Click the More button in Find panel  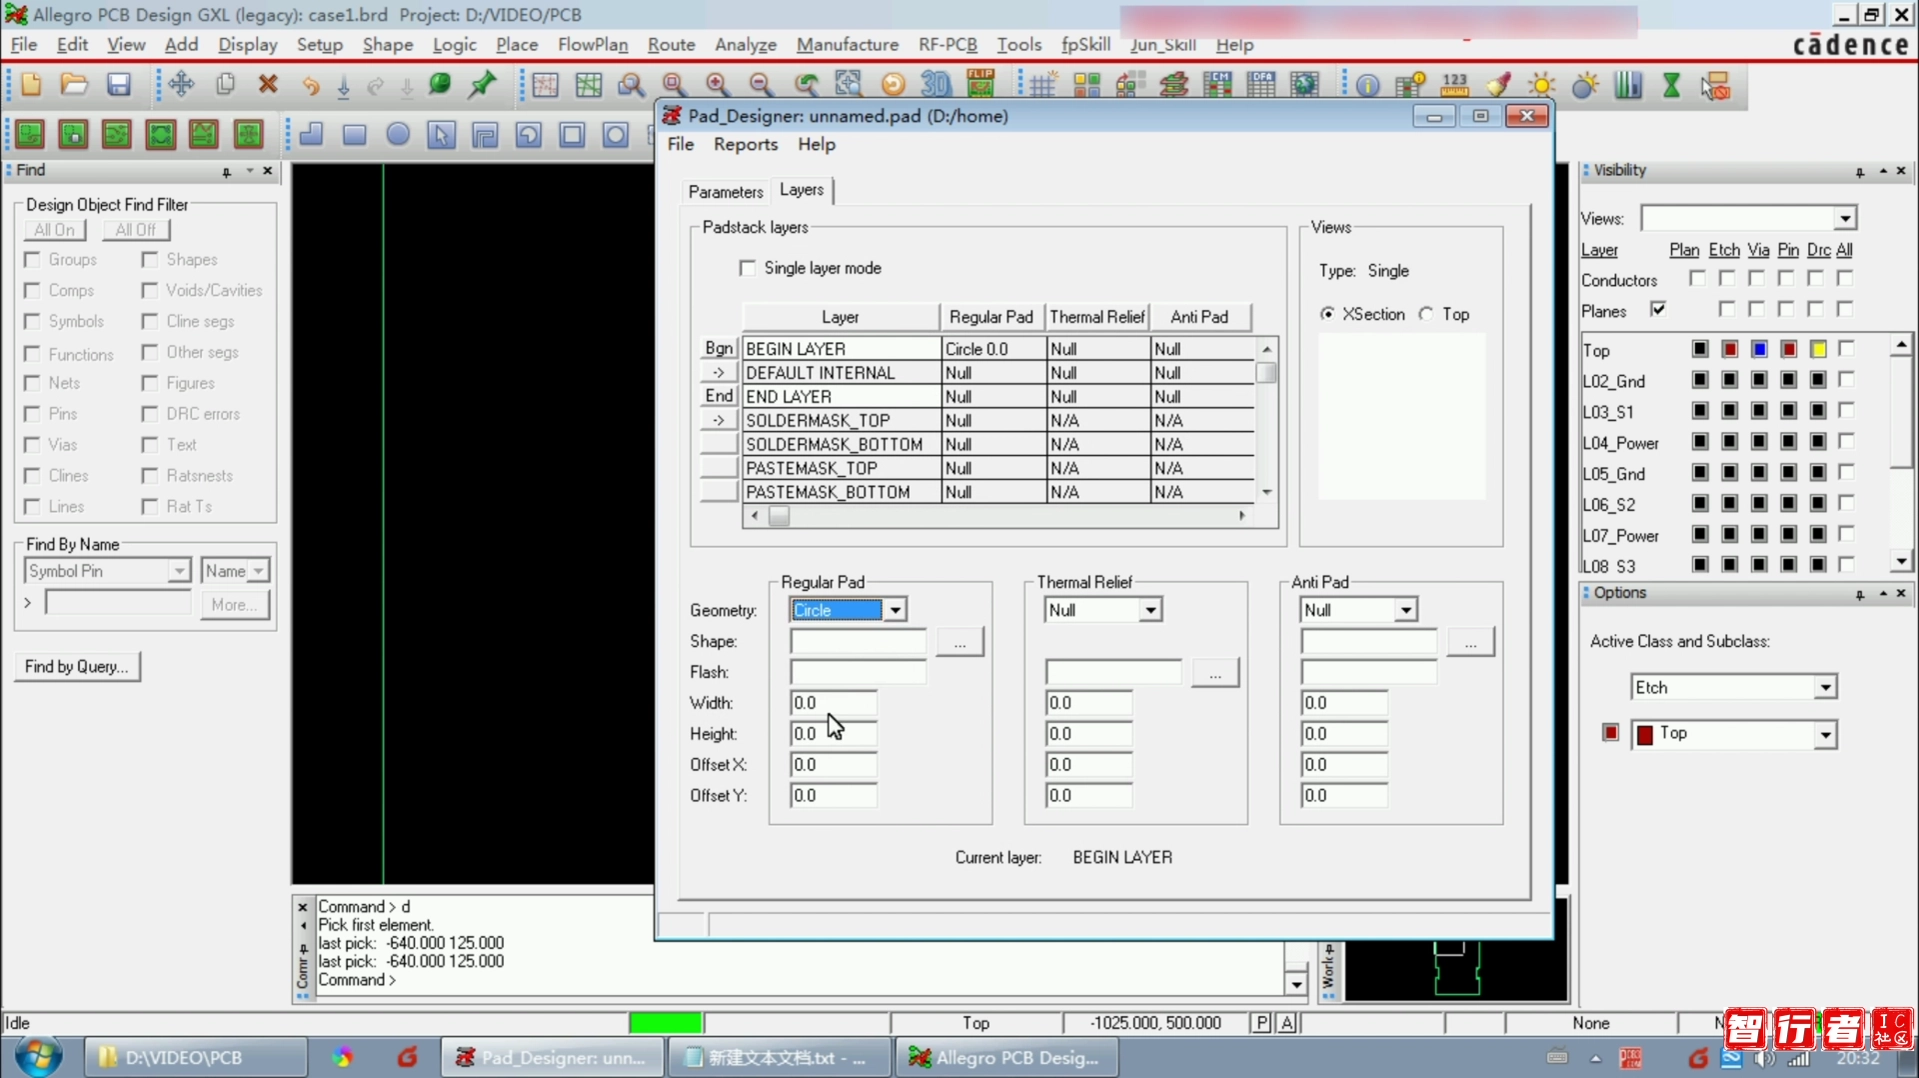234,605
